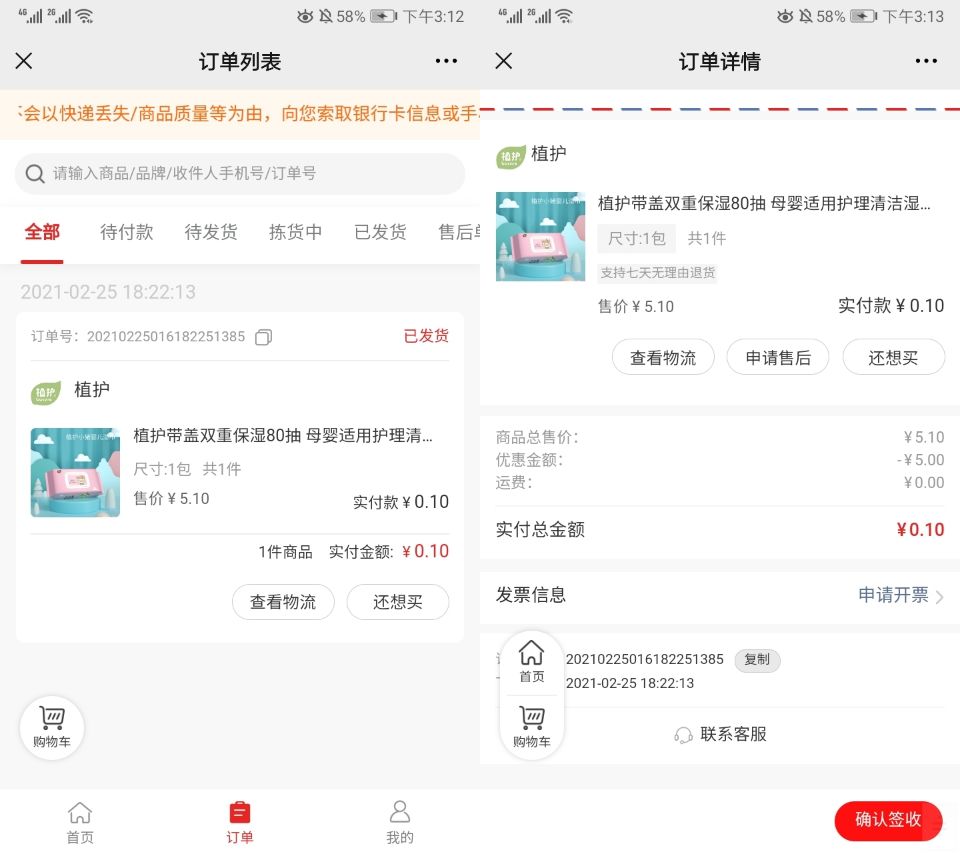Tap the search magnifier icon
Image resolution: width=960 pixels, height=853 pixels.
tap(35, 174)
